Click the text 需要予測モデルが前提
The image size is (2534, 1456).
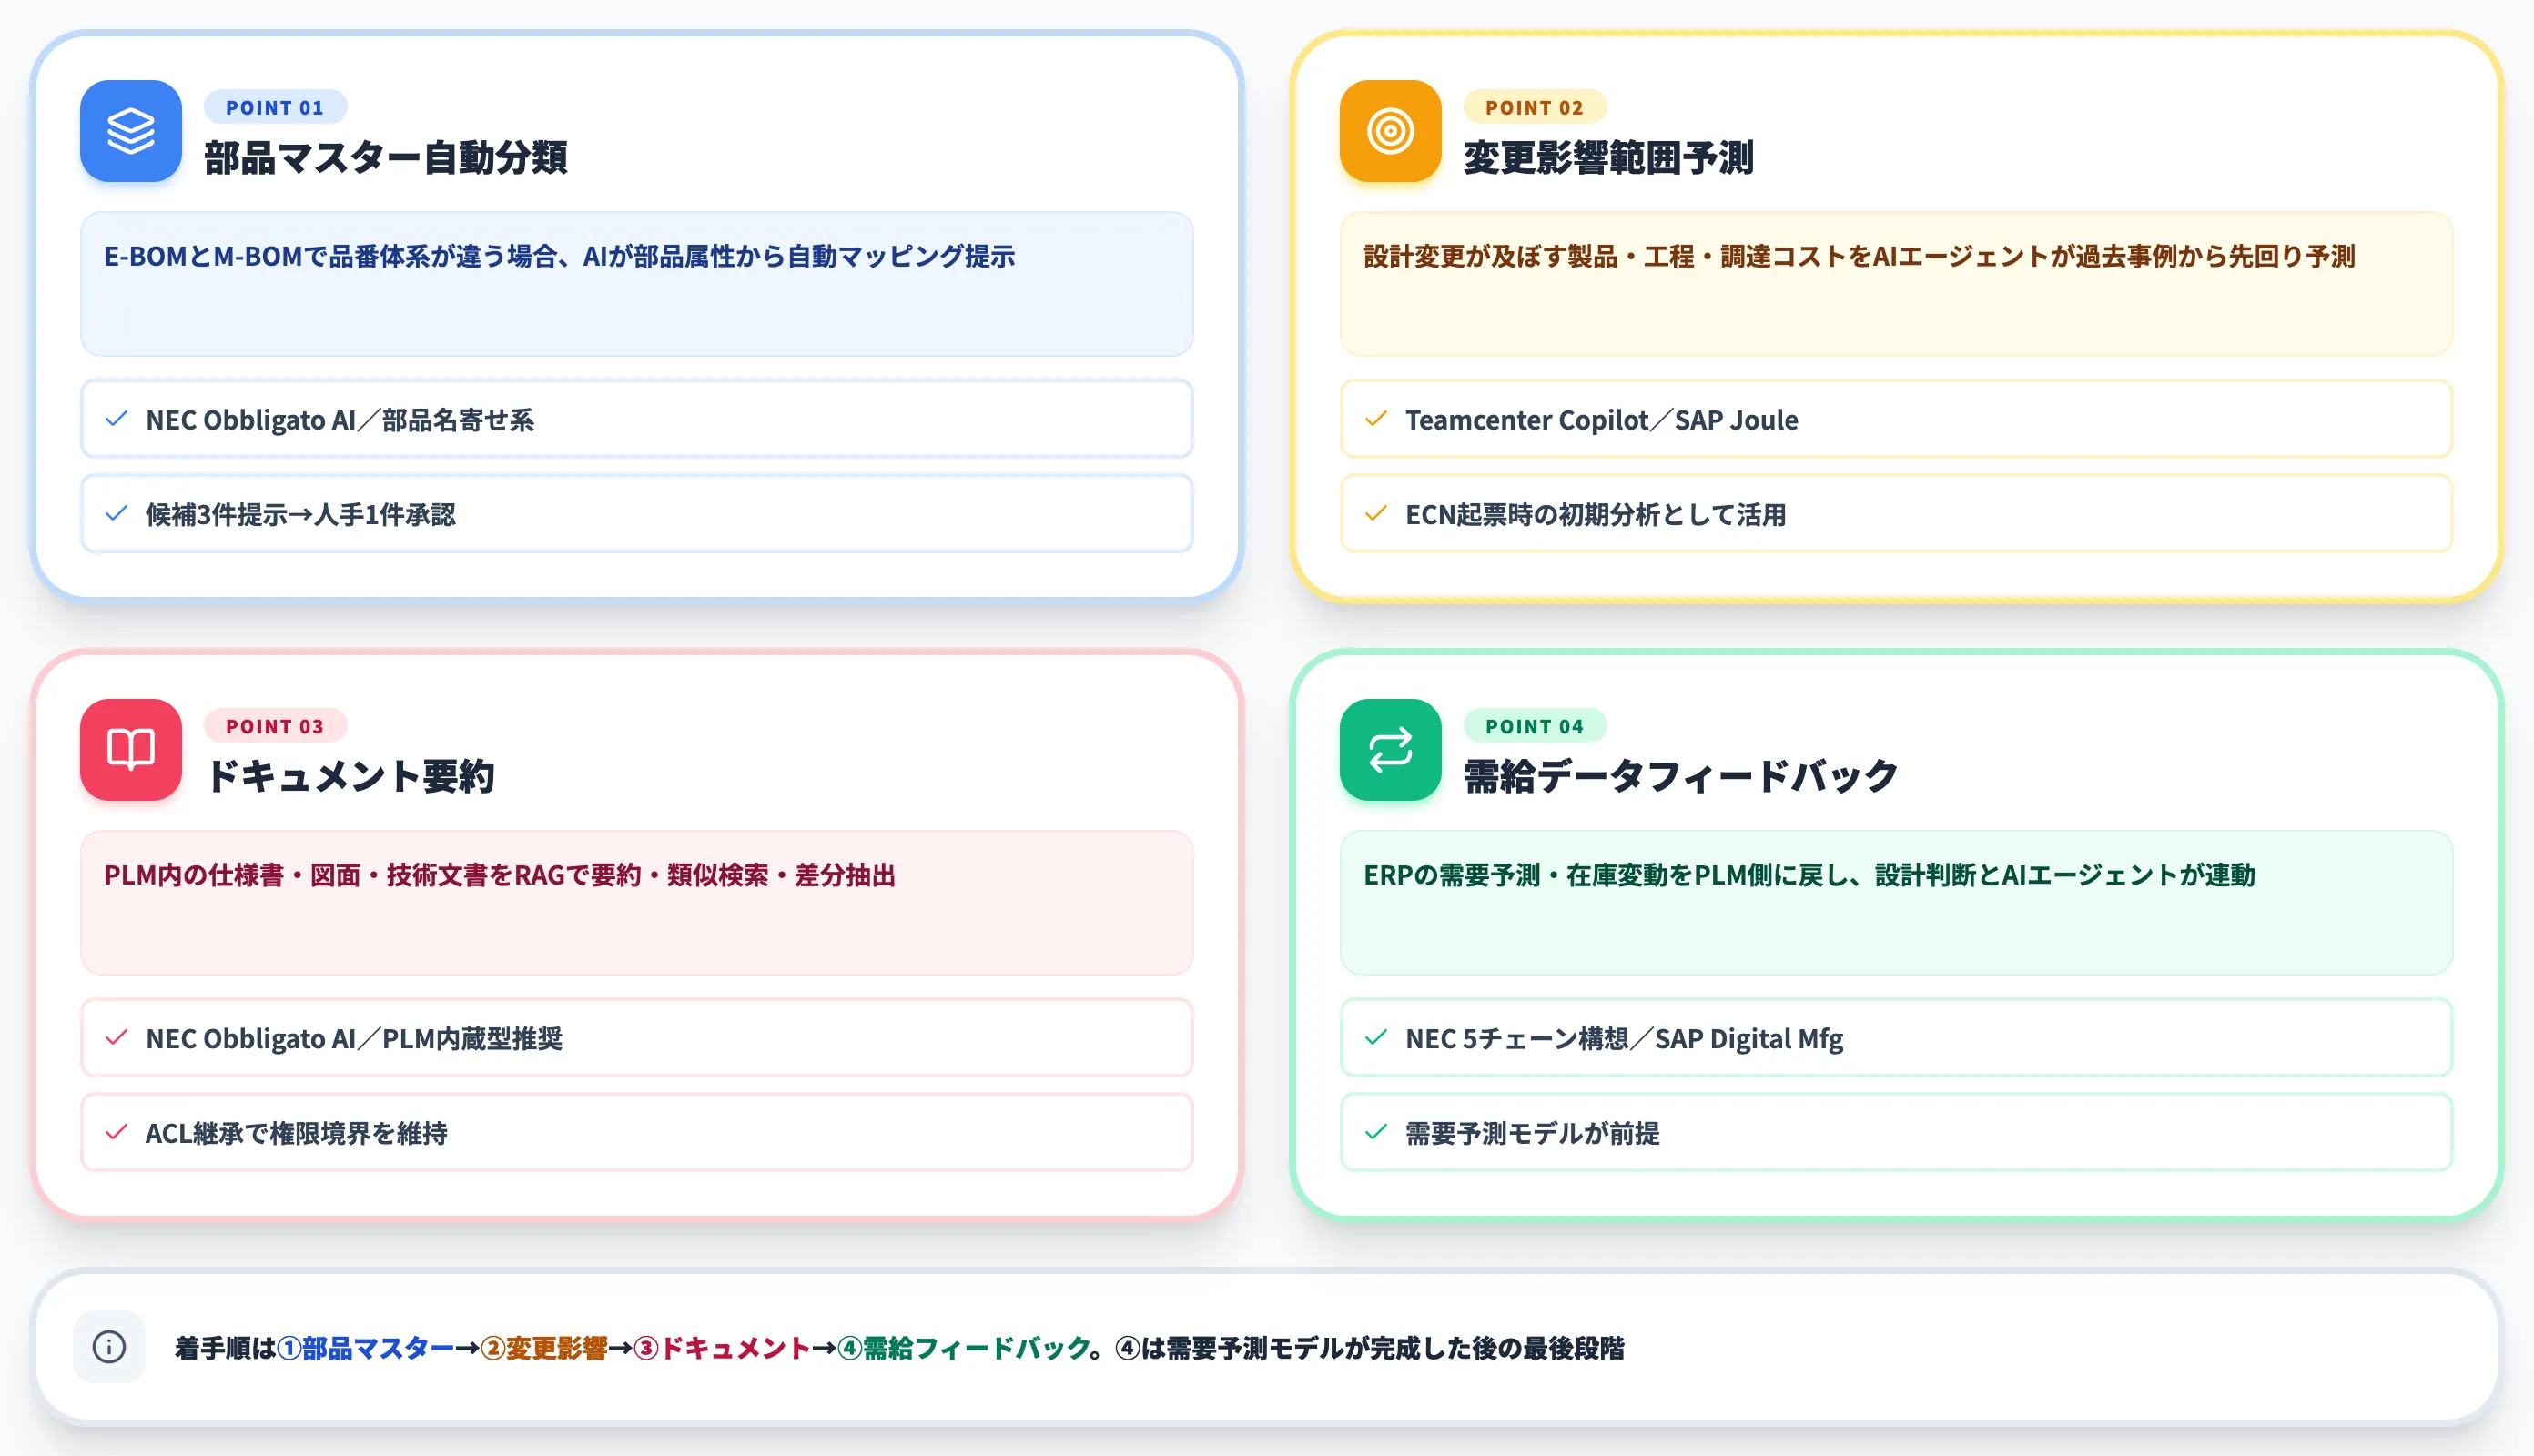coord(1532,1133)
